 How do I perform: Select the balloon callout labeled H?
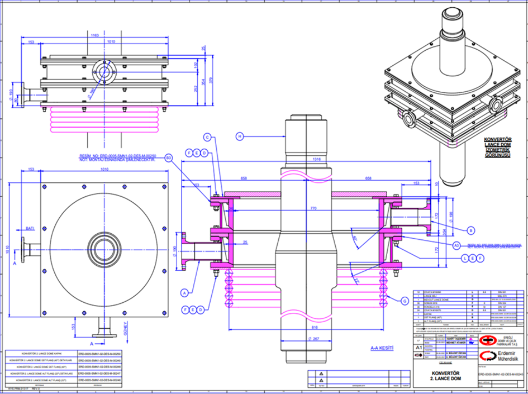240,136
